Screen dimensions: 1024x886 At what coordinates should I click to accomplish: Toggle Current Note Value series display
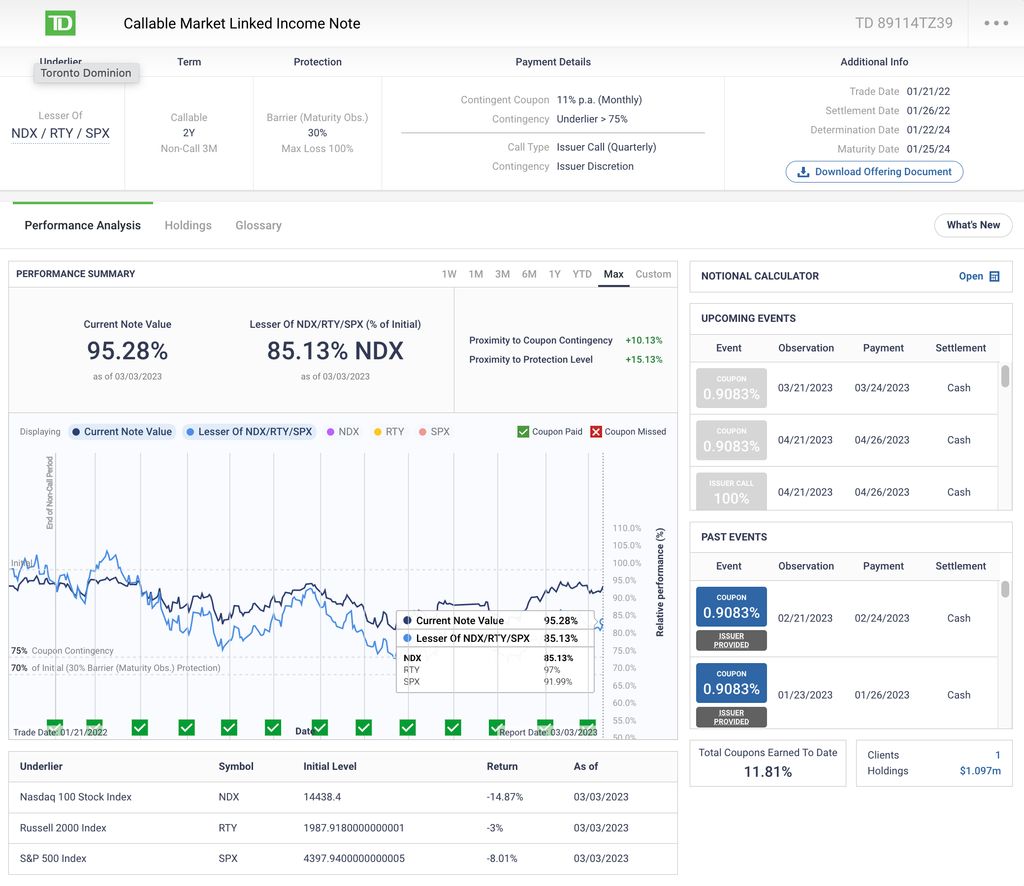(x=122, y=432)
